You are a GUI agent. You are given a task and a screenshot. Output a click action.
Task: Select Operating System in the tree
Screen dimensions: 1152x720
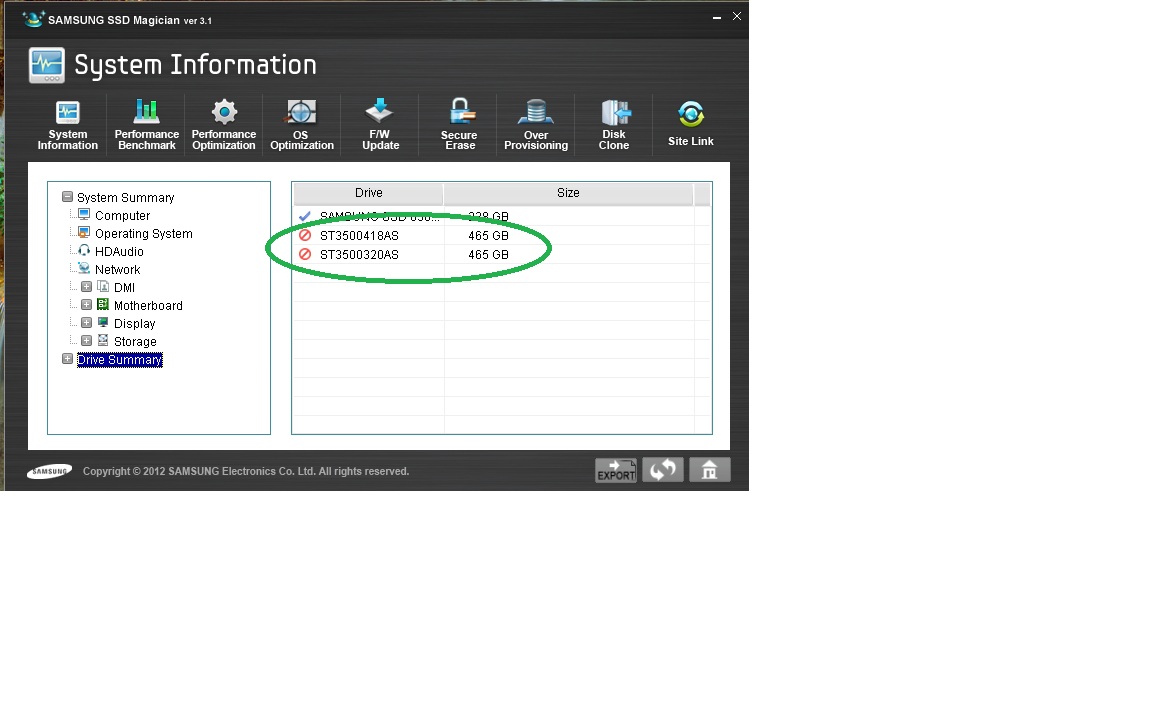[x=143, y=234]
